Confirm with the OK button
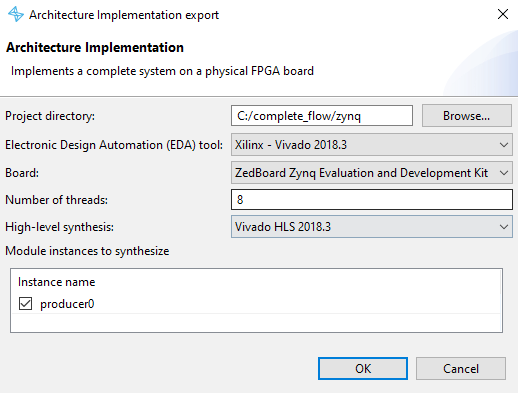The image size is (518, 393). pos(363,369)
